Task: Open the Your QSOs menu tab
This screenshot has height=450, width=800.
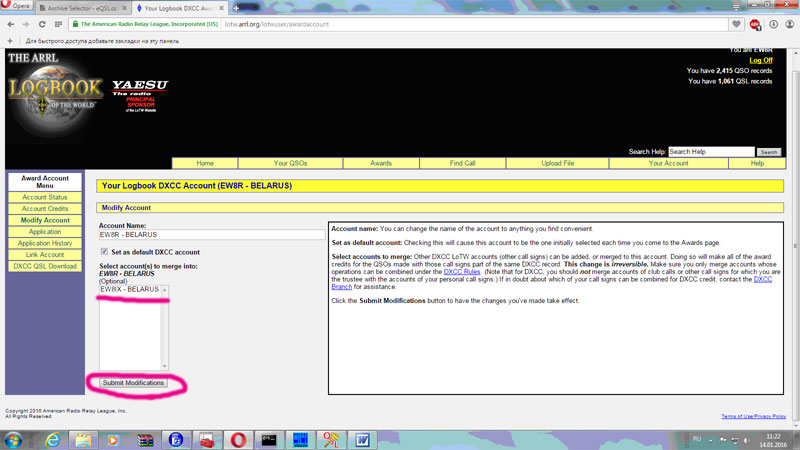Action: [290, 163]
